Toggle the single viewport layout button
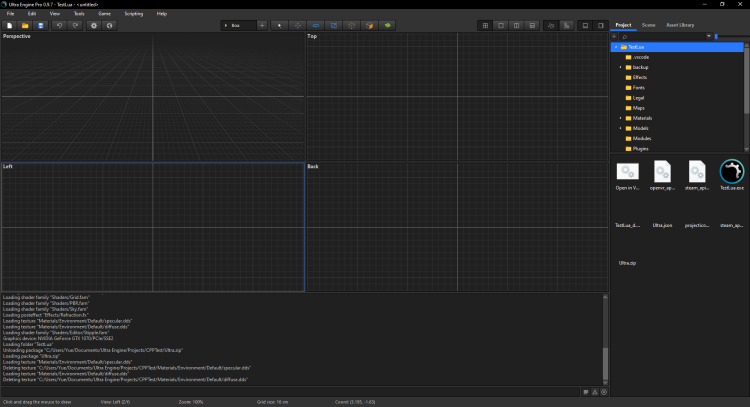Image resolution: width=750 pixels, height=407 pixels. 501,25
